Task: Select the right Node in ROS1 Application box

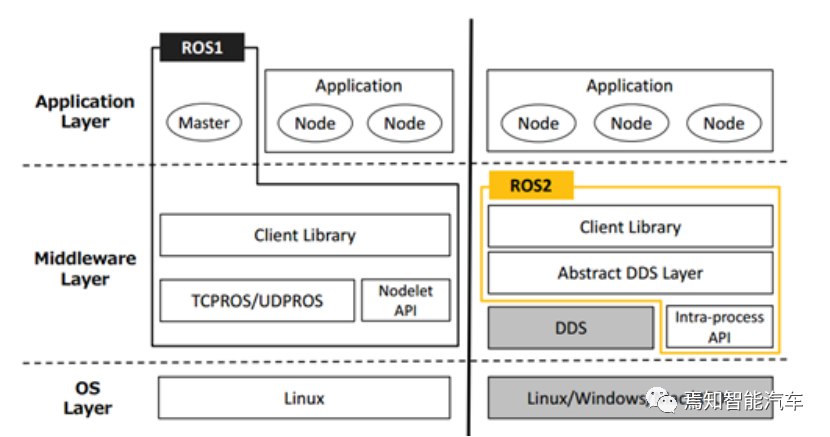Action: tap(404, 123)
